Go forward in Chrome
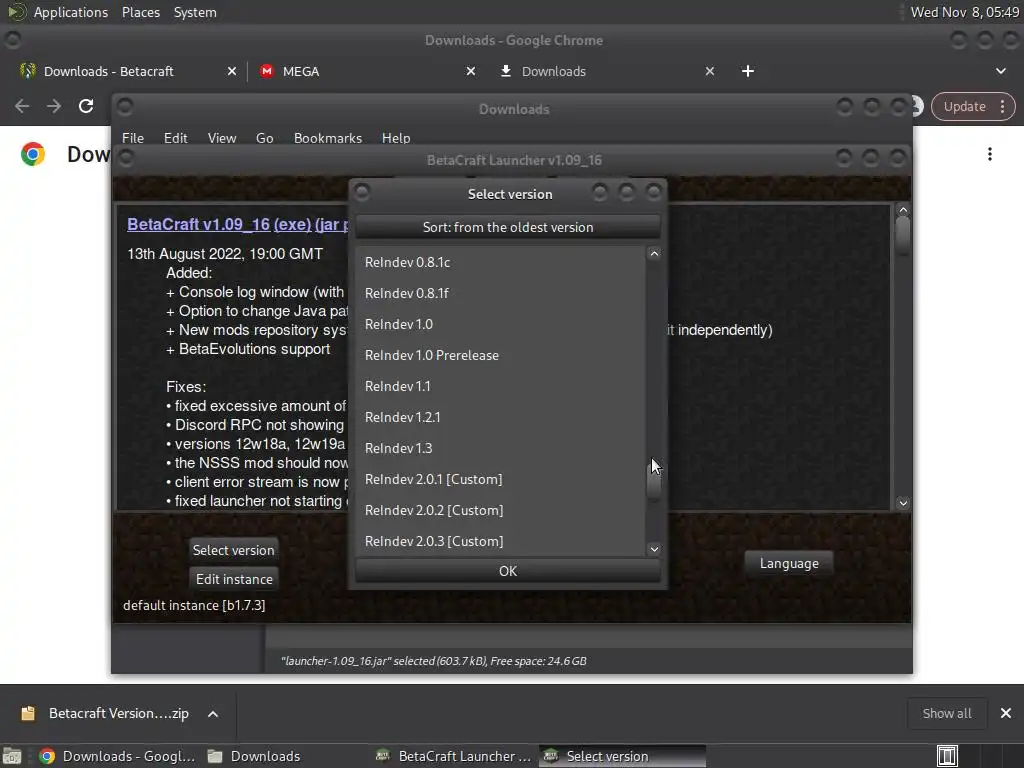Screen dimensions: 1024x768 click(x=54, y=106)
